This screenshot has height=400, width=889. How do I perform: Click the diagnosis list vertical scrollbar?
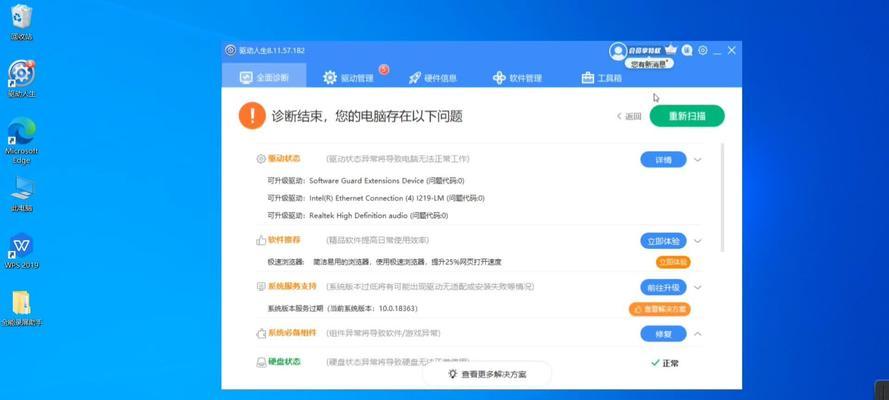tap(722, 197)
